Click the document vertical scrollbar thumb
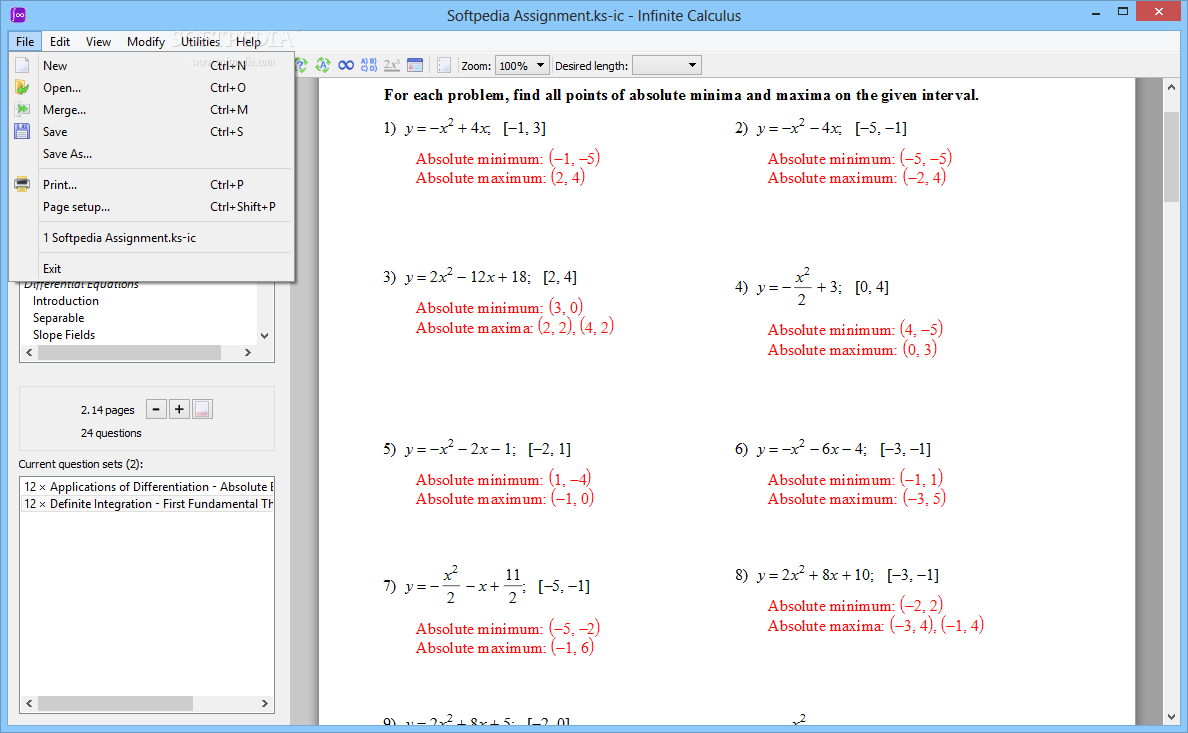The height and width of the screenshot is (733, 1188). tap(1171, 156)
